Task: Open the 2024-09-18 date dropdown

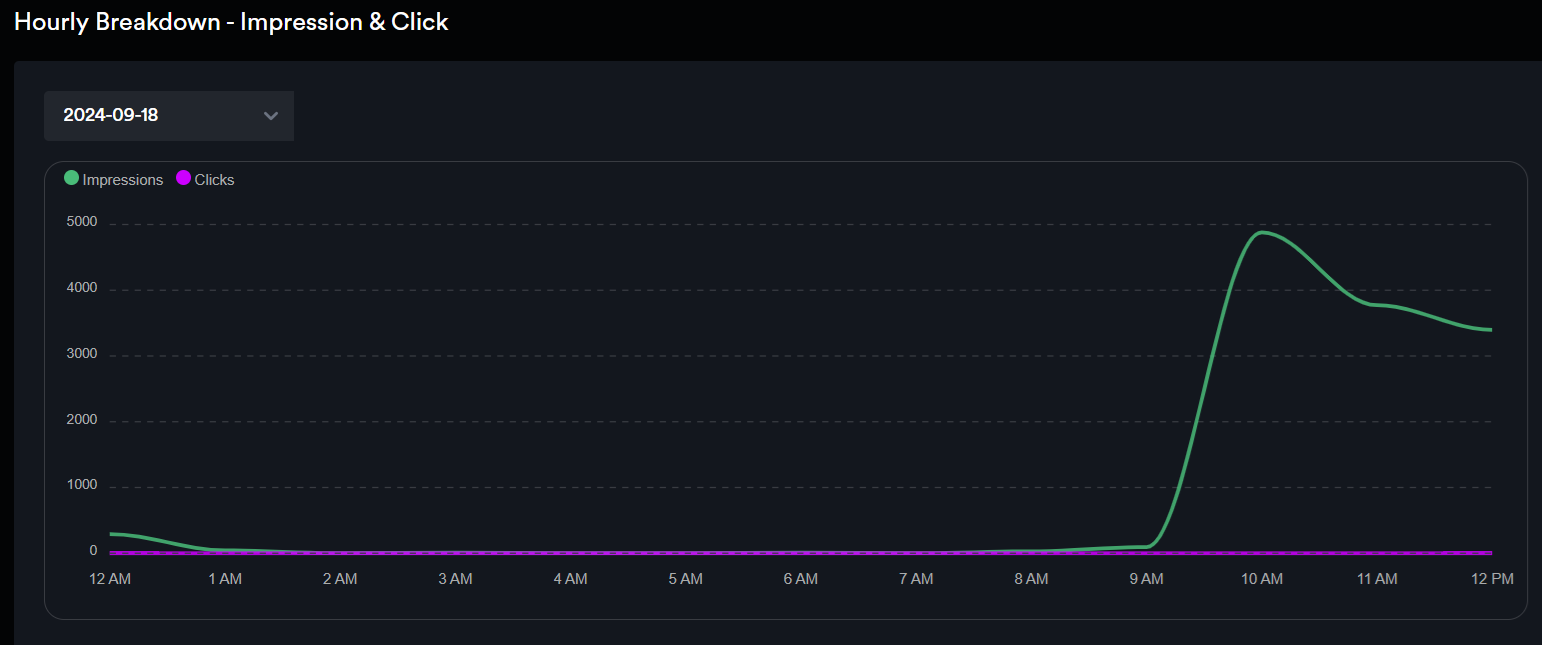Action: [x=168, y=115]
